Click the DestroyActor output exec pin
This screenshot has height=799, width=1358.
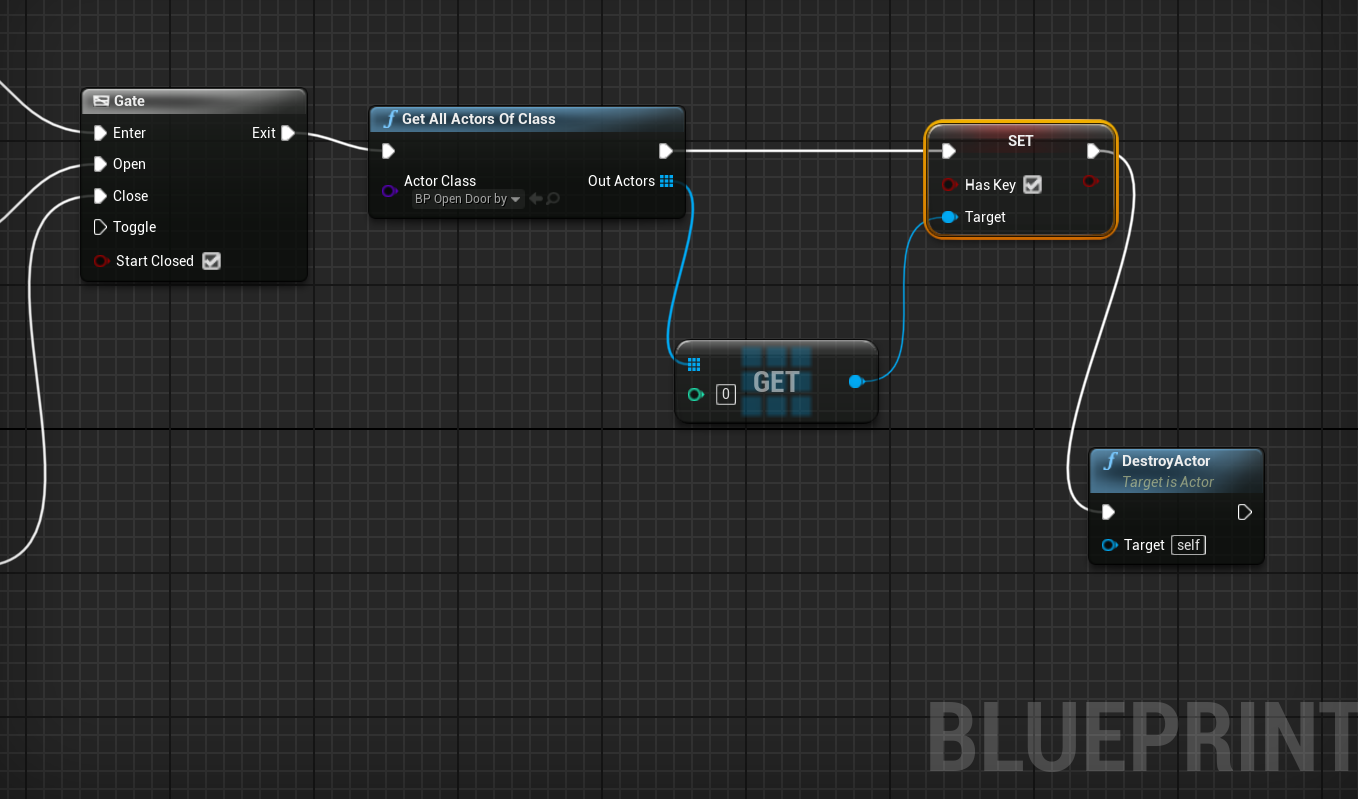[x=1244, y=512]
